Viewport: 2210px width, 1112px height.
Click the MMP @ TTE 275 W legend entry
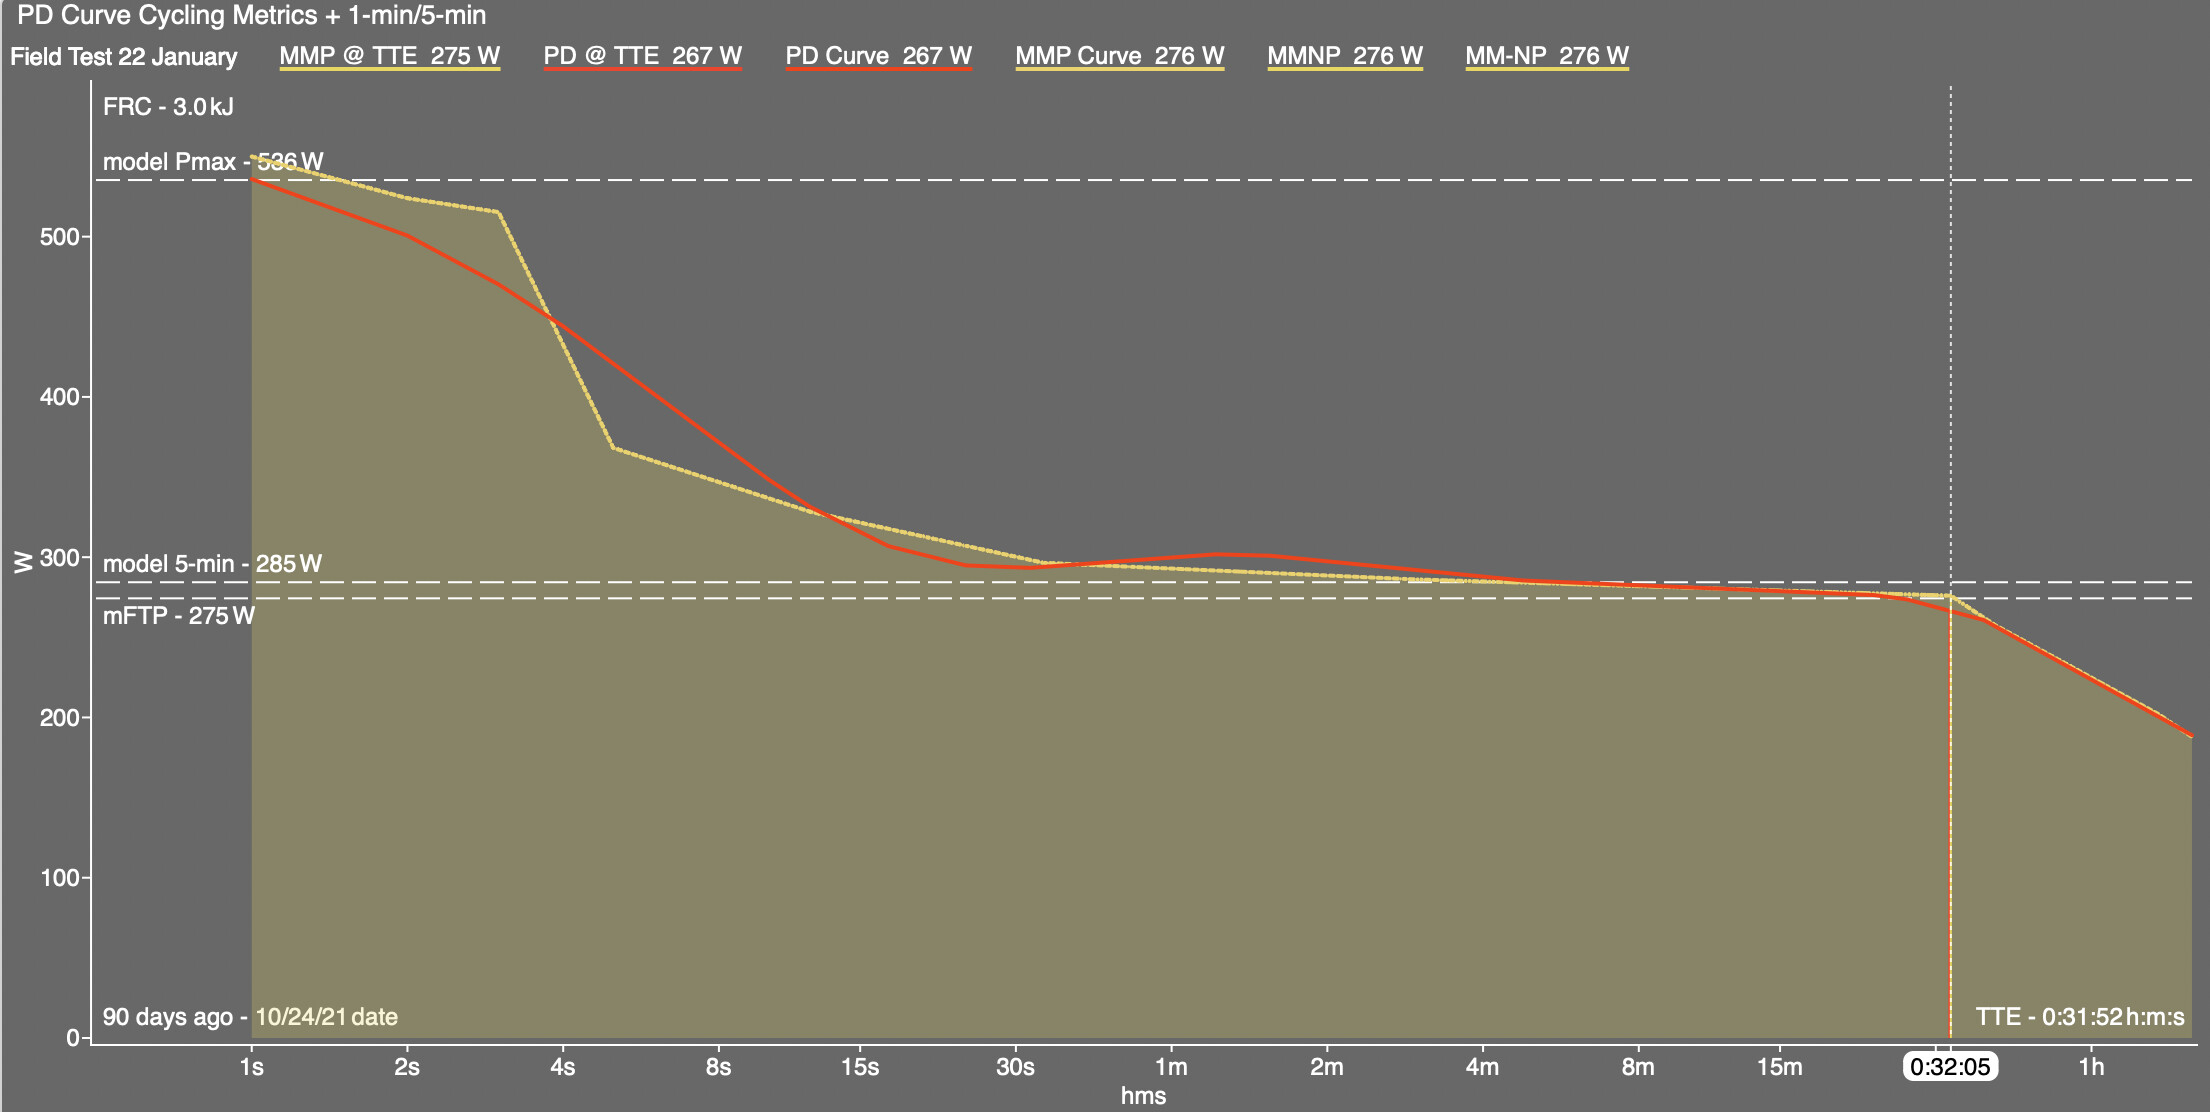tap(390, 56)
